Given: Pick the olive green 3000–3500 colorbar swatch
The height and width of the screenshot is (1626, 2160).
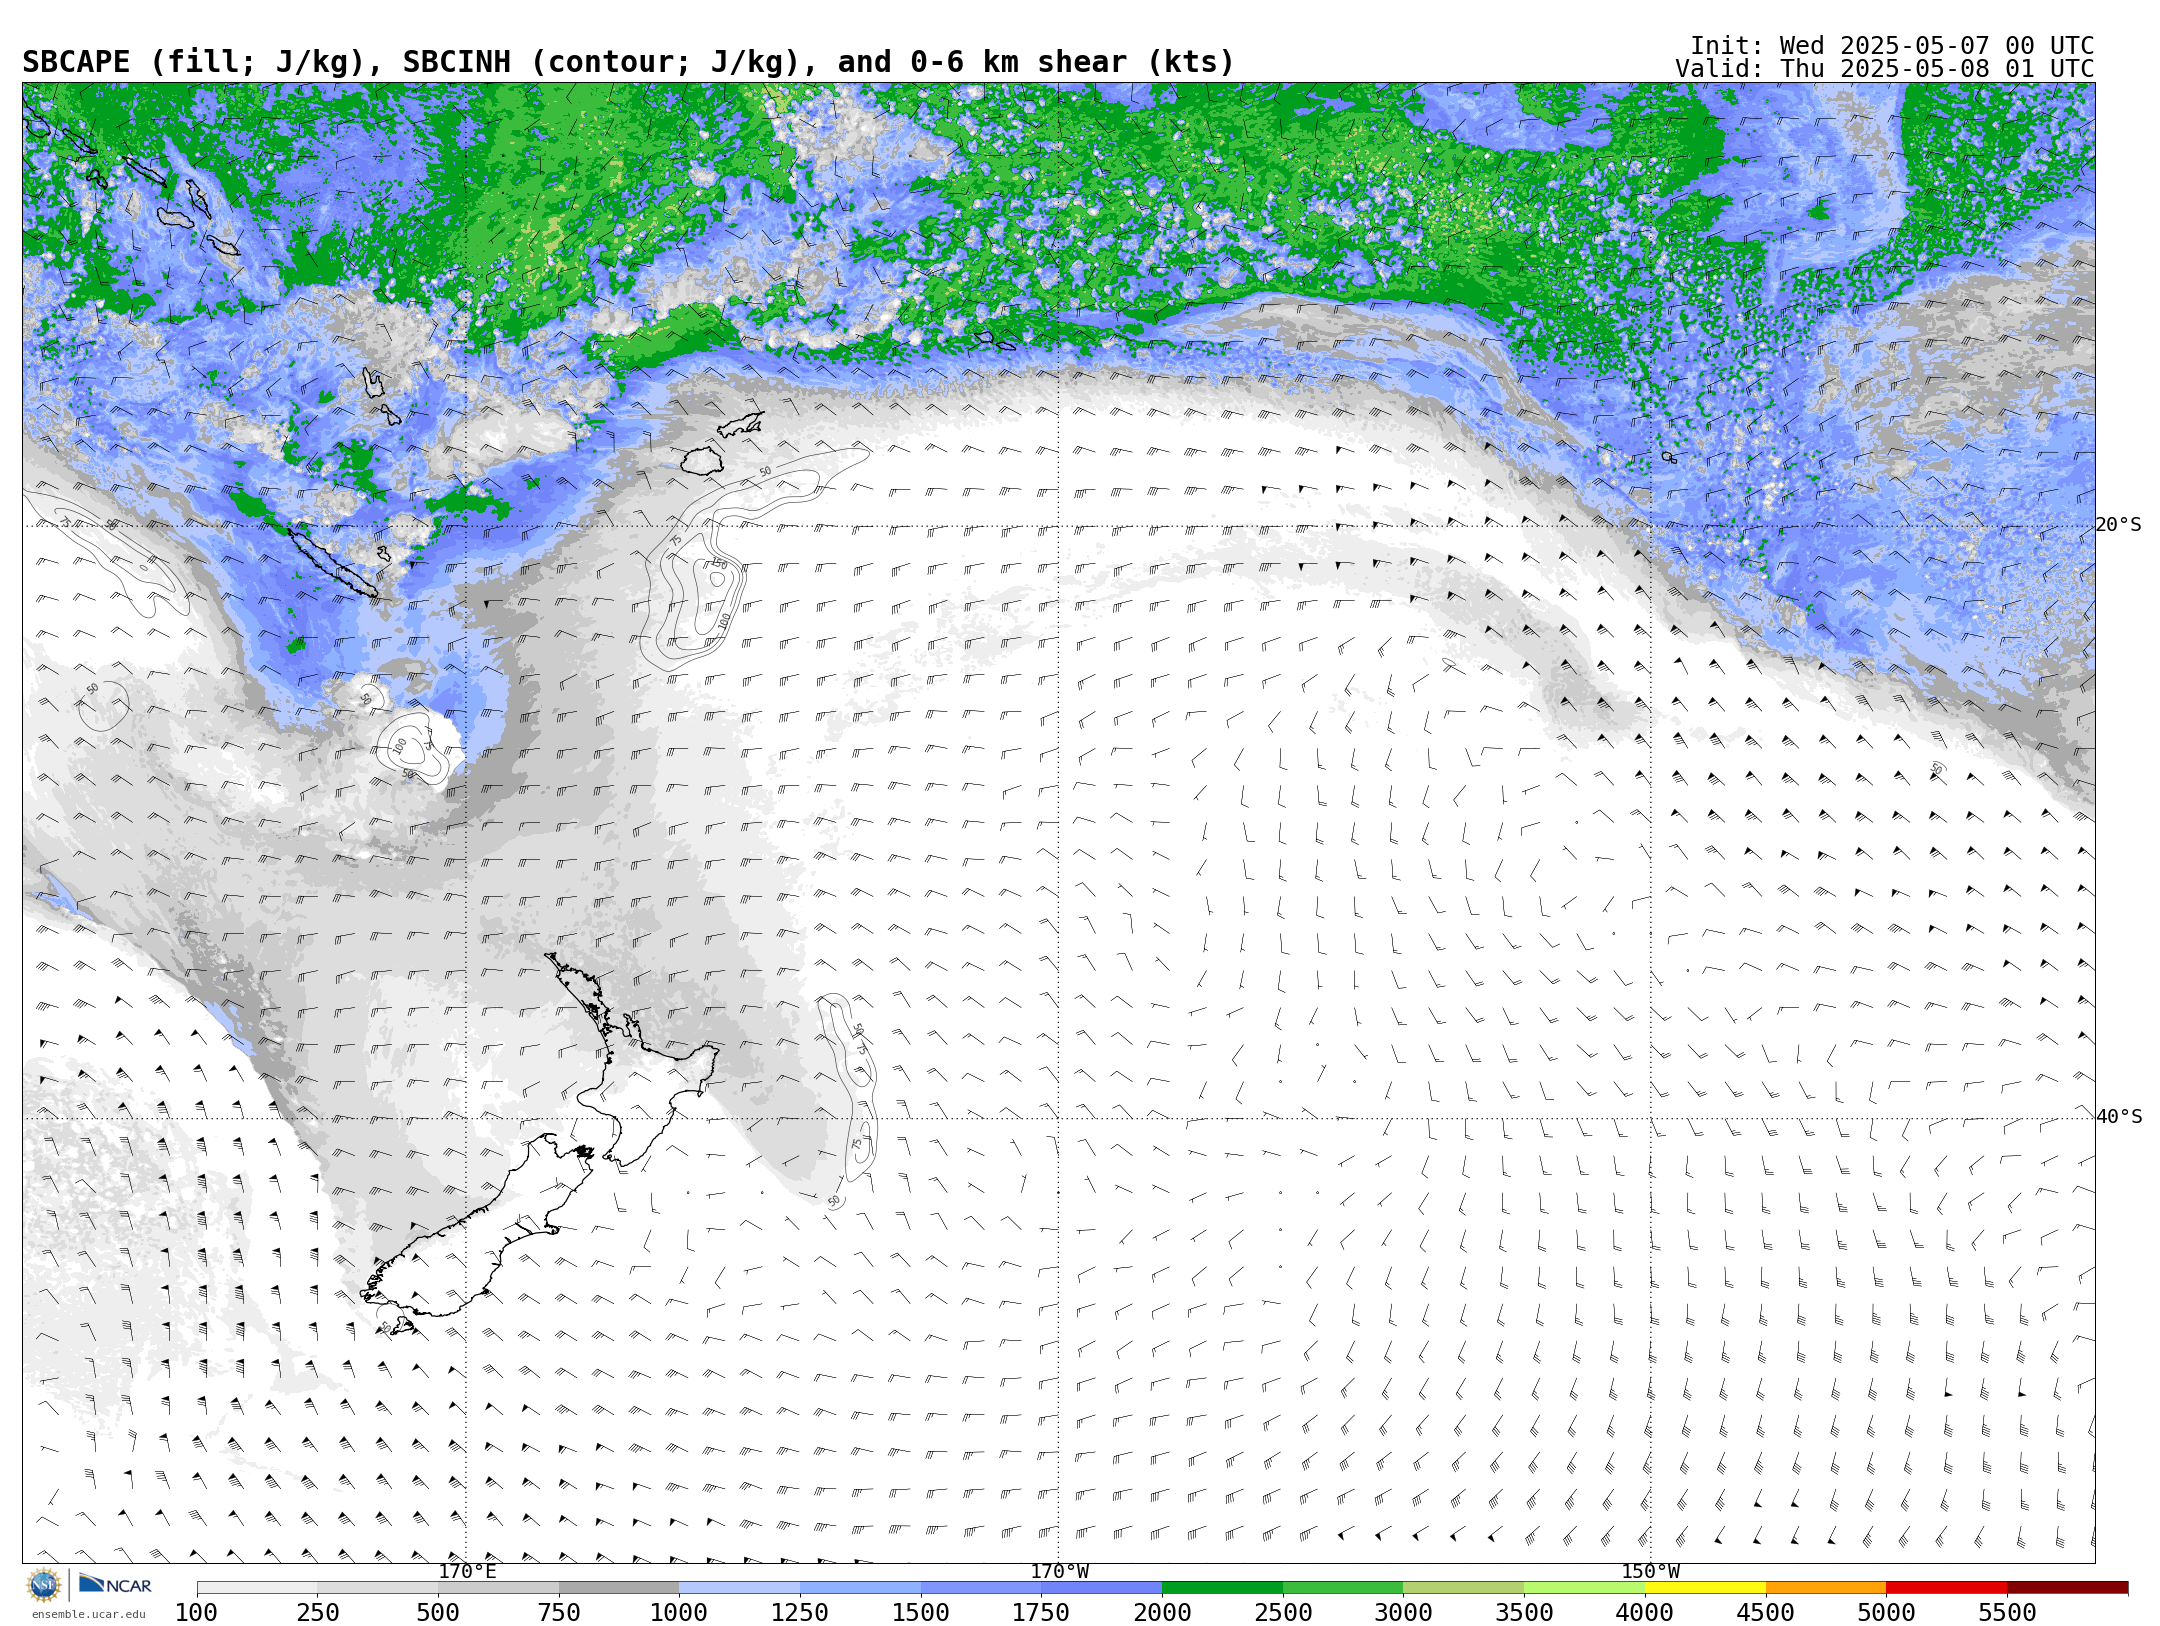Looking at the screenshot, I should [1464, 1588].
